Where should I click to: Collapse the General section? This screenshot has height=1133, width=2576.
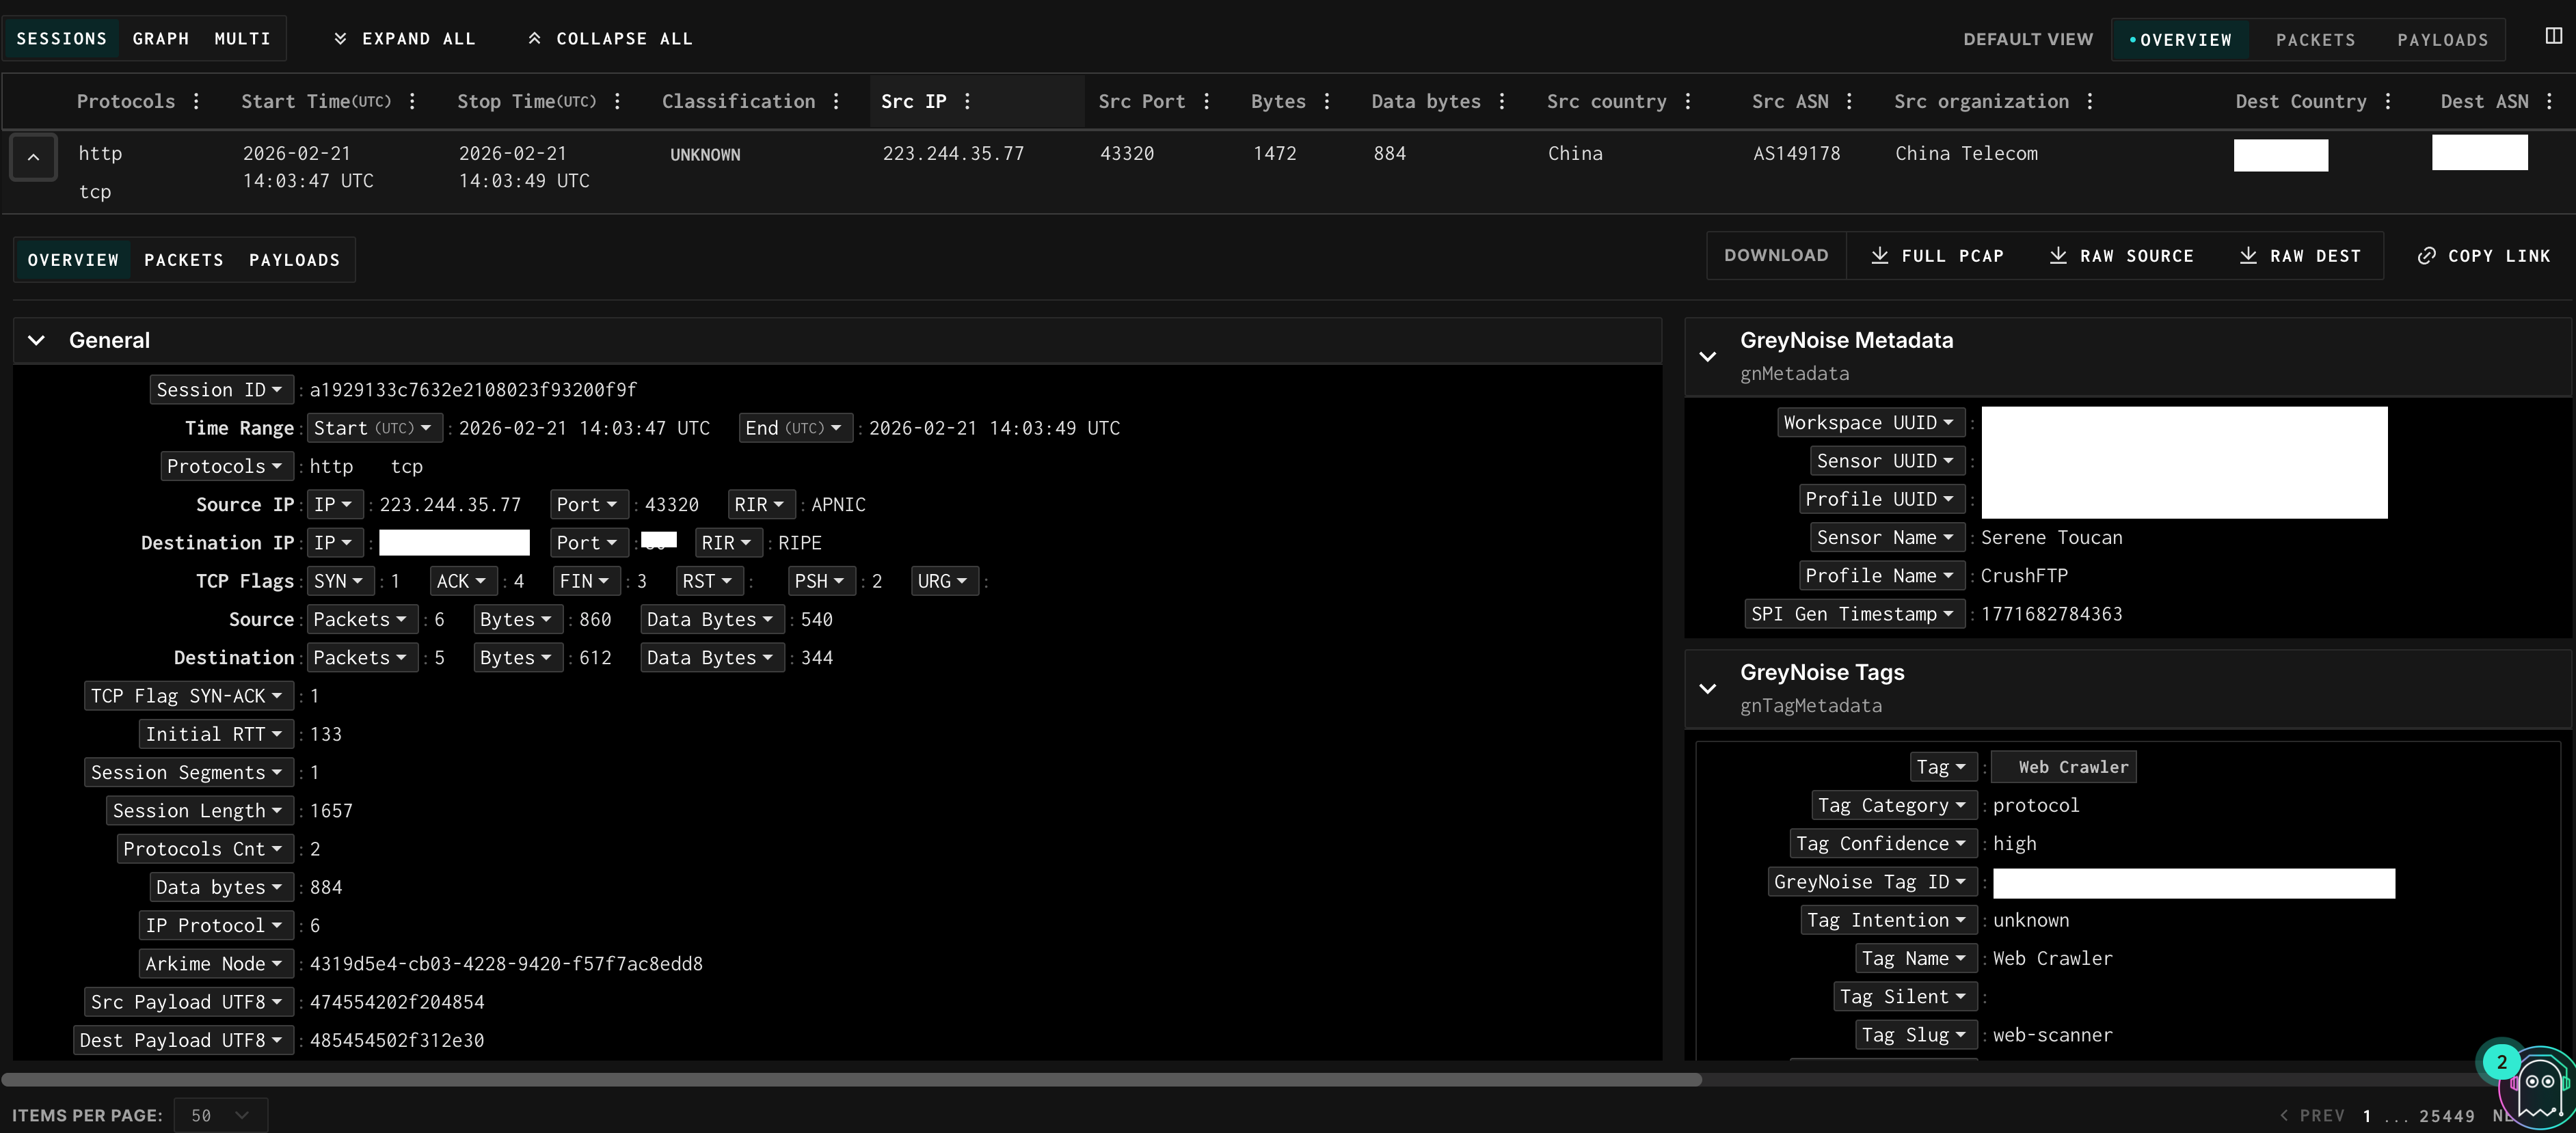coord(37,340)
